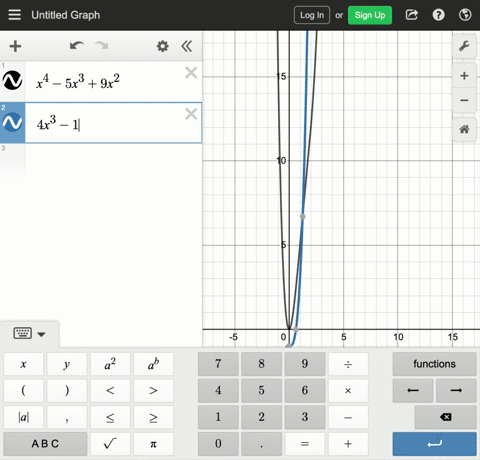Image resolution: width=480 pixels, height=460 pixels.
Task: Tap the number 3 key
Action: [x=305, y=417]
